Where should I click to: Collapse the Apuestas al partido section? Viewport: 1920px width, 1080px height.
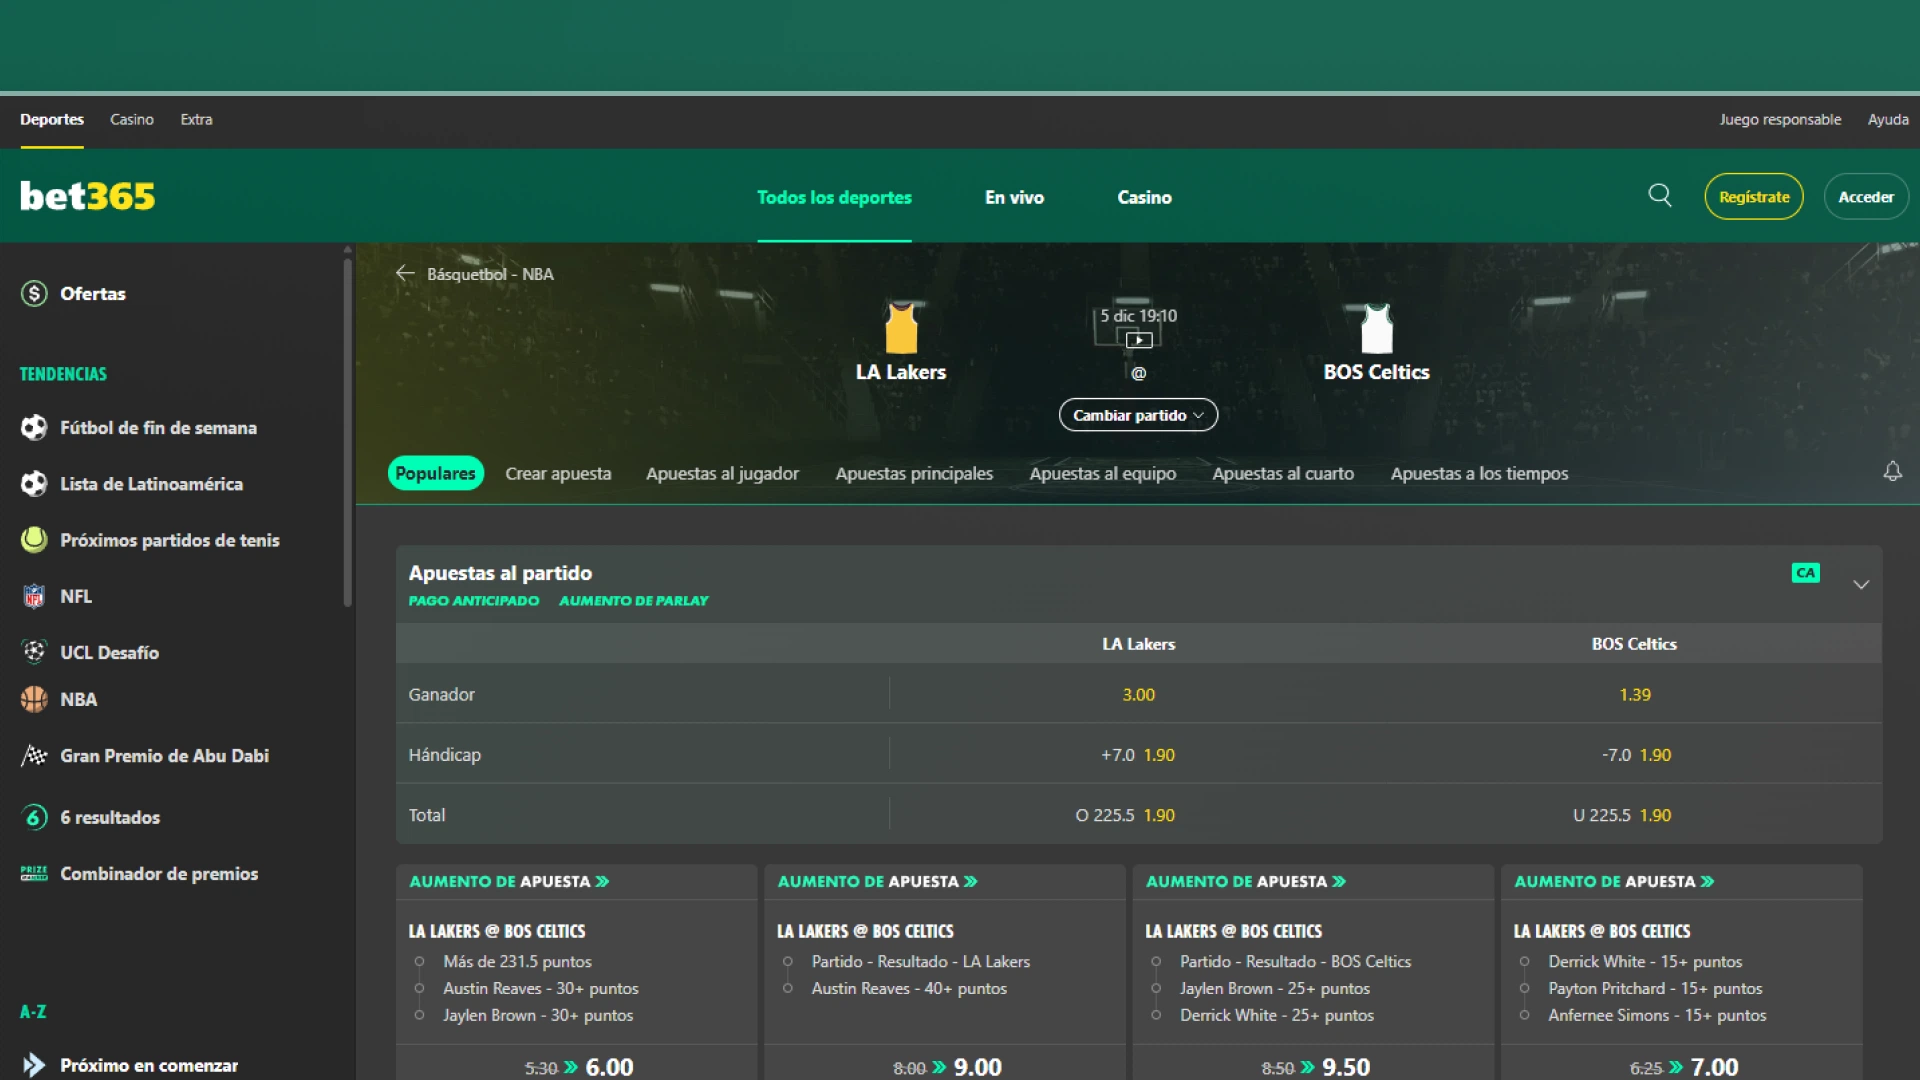[x=1861, y=584]
